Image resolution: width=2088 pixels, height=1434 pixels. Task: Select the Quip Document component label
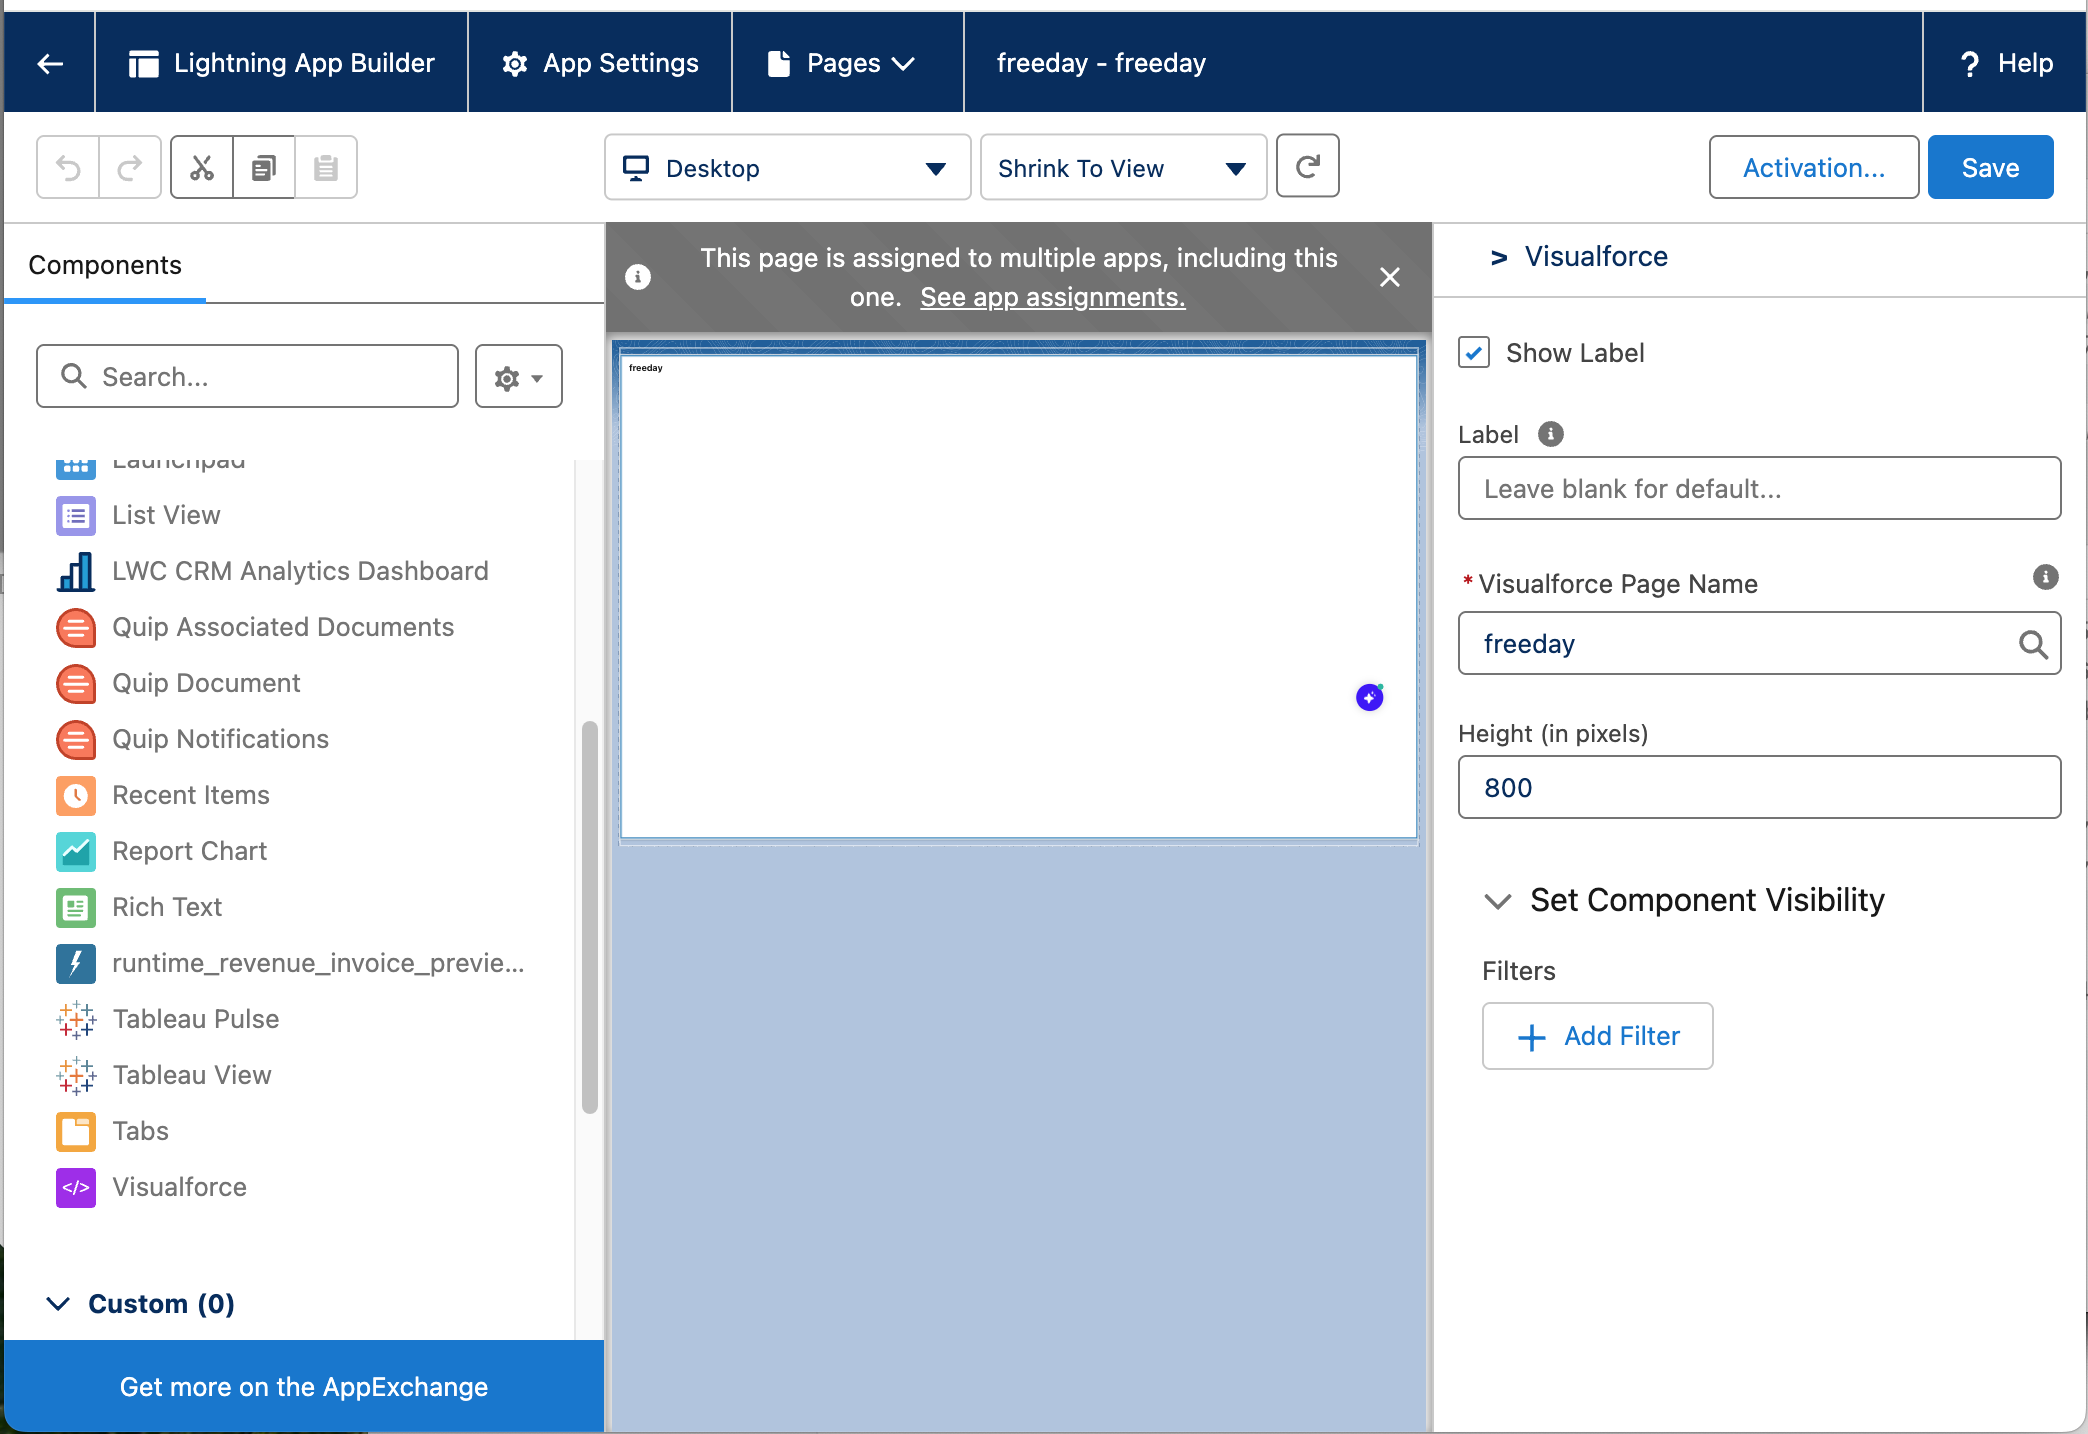point(206,683)
